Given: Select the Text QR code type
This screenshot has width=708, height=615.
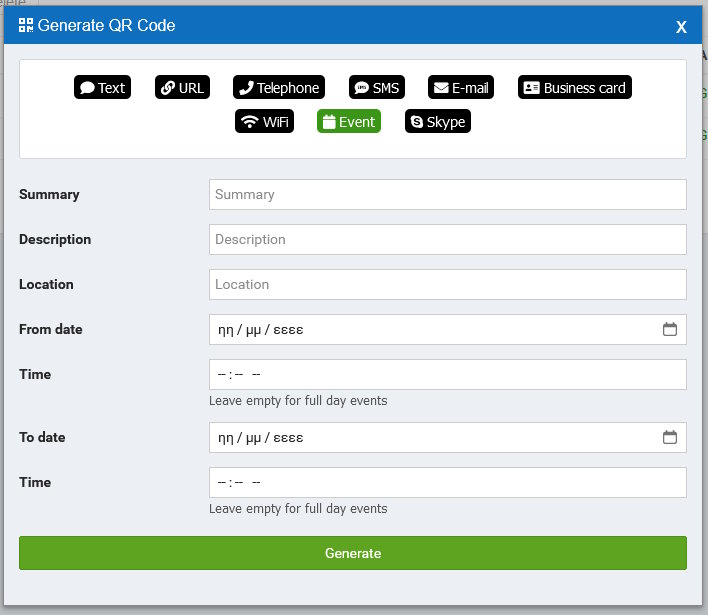Looking at the screenshot, I should tap(102, 88).
